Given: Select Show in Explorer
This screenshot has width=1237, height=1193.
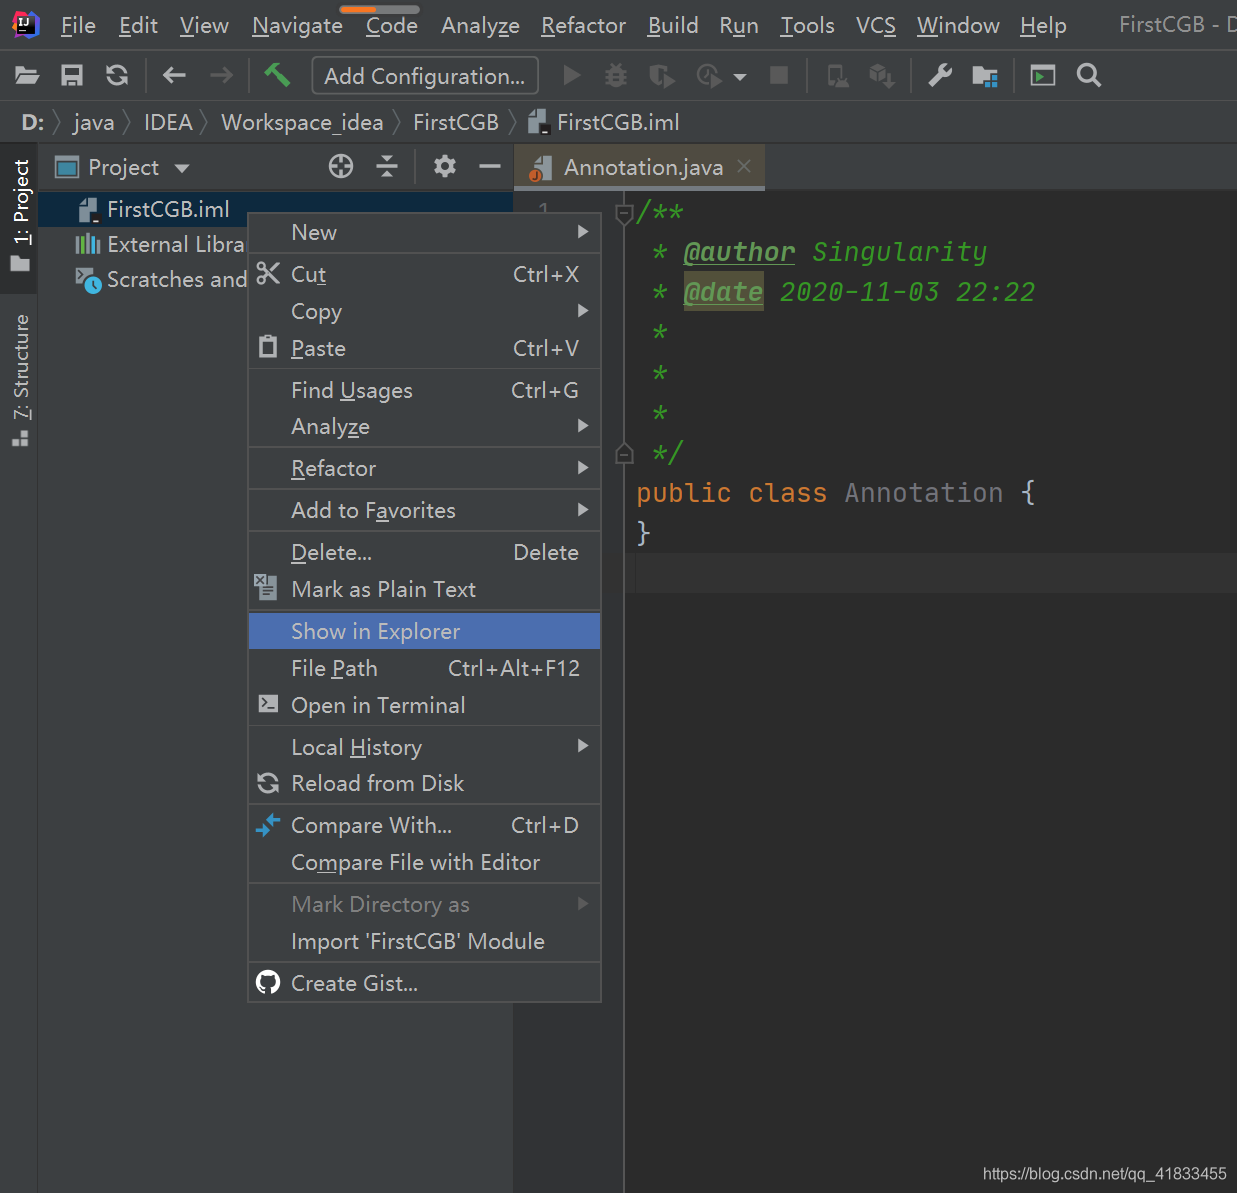Looking at the screenshot, I should pyautogui.click(x=424, y=631).
